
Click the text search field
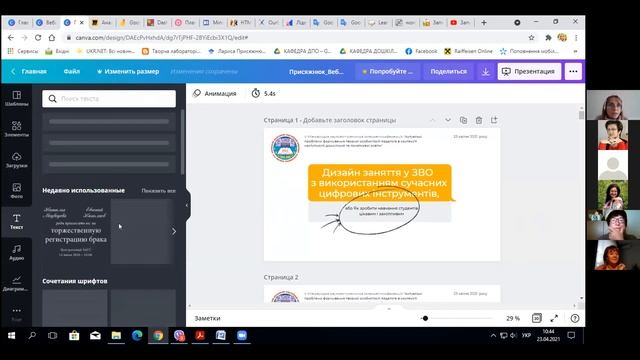(109, 99)
